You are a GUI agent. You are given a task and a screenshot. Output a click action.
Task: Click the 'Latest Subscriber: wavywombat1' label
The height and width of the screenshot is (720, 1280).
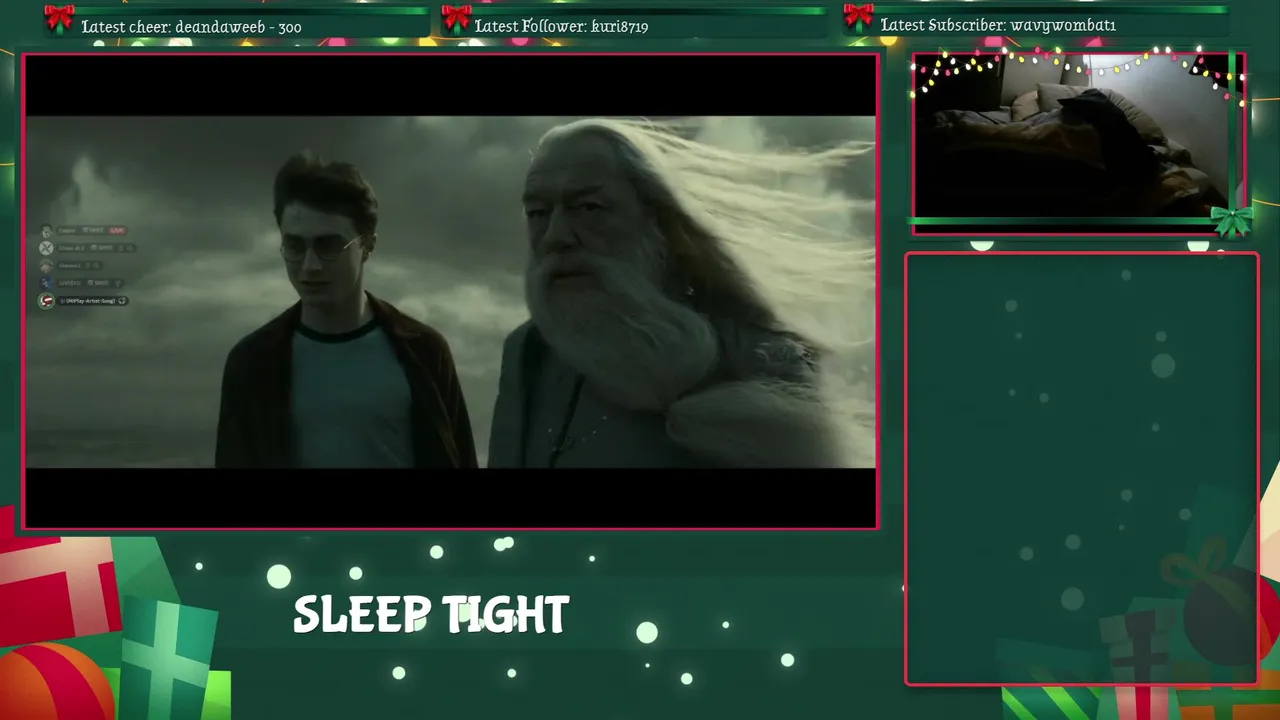click(998, 25)
